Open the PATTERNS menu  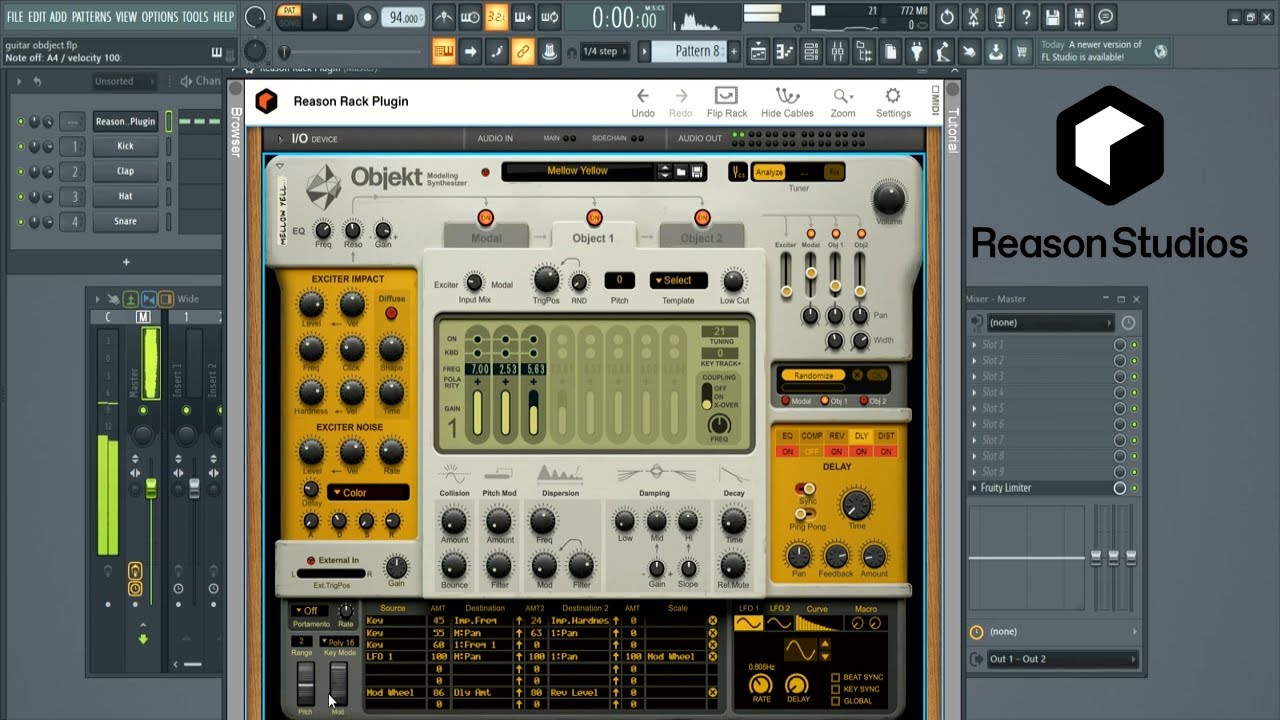point(91,17)
